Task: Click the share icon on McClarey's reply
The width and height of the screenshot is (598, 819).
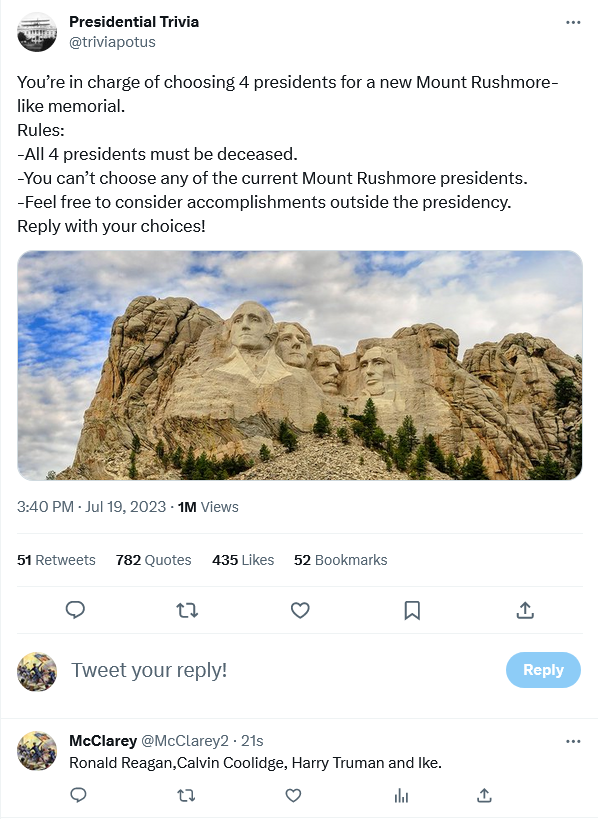Action: point(484,795)
